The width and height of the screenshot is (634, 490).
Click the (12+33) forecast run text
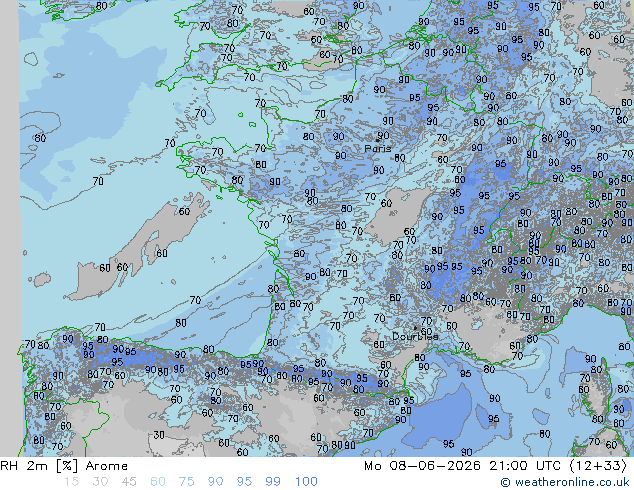(598, 466)
